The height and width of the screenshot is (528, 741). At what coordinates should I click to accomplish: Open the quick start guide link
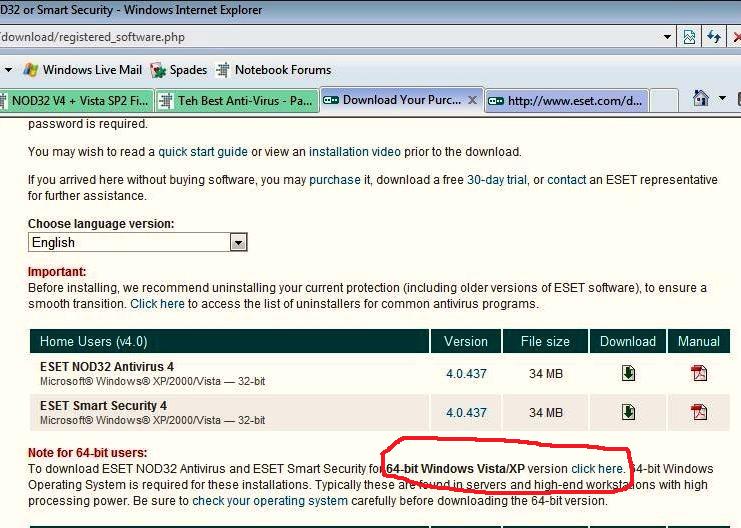coord(203,152)
